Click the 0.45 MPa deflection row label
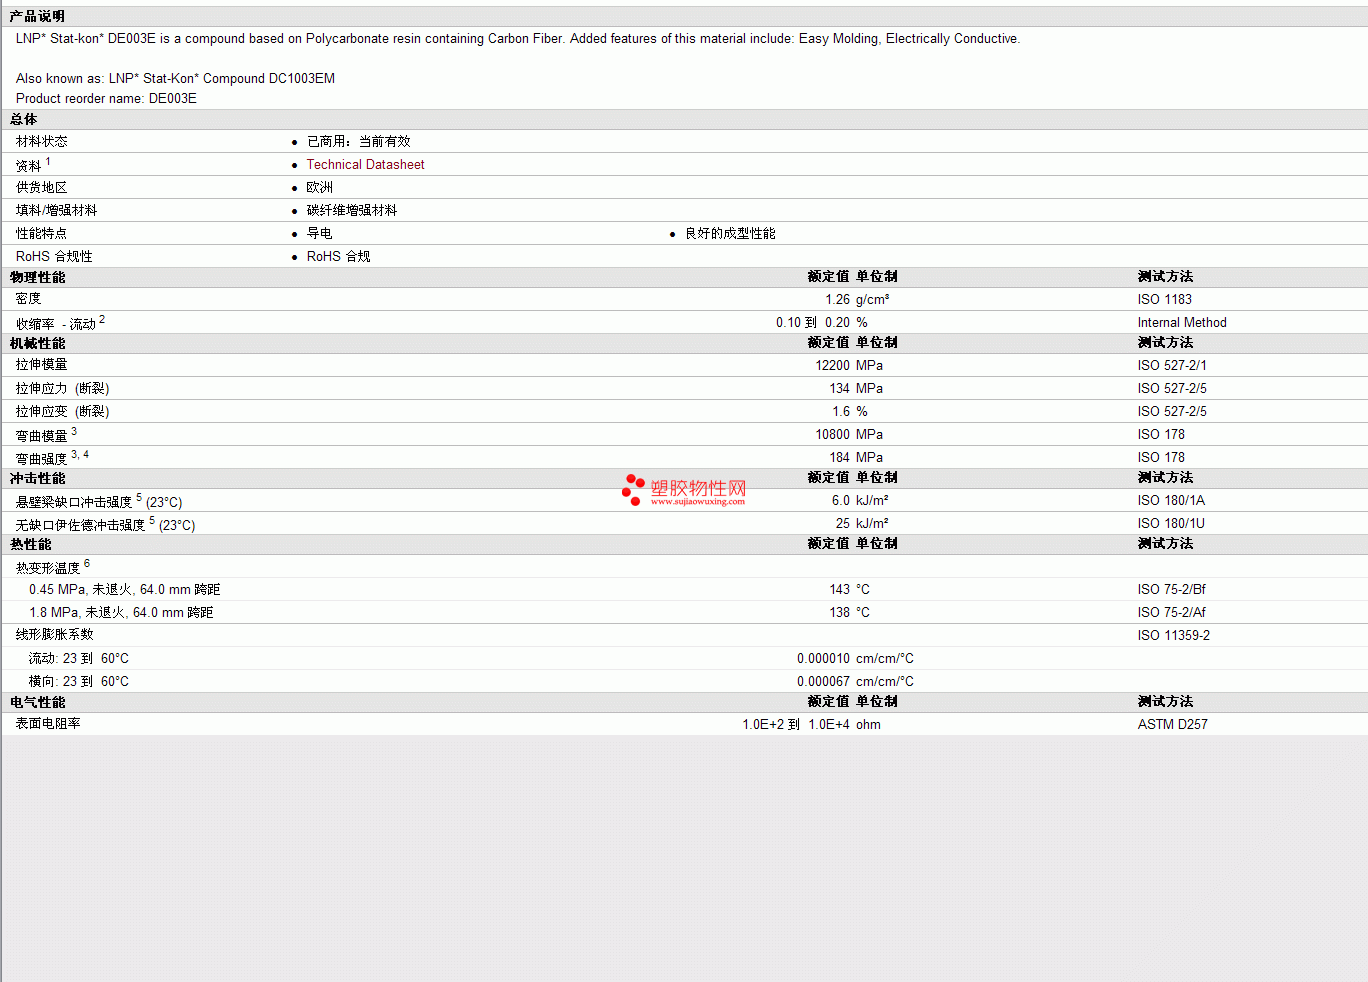Image resolution: width=1368 pixels, height=982 pixels. coord(124,590)
